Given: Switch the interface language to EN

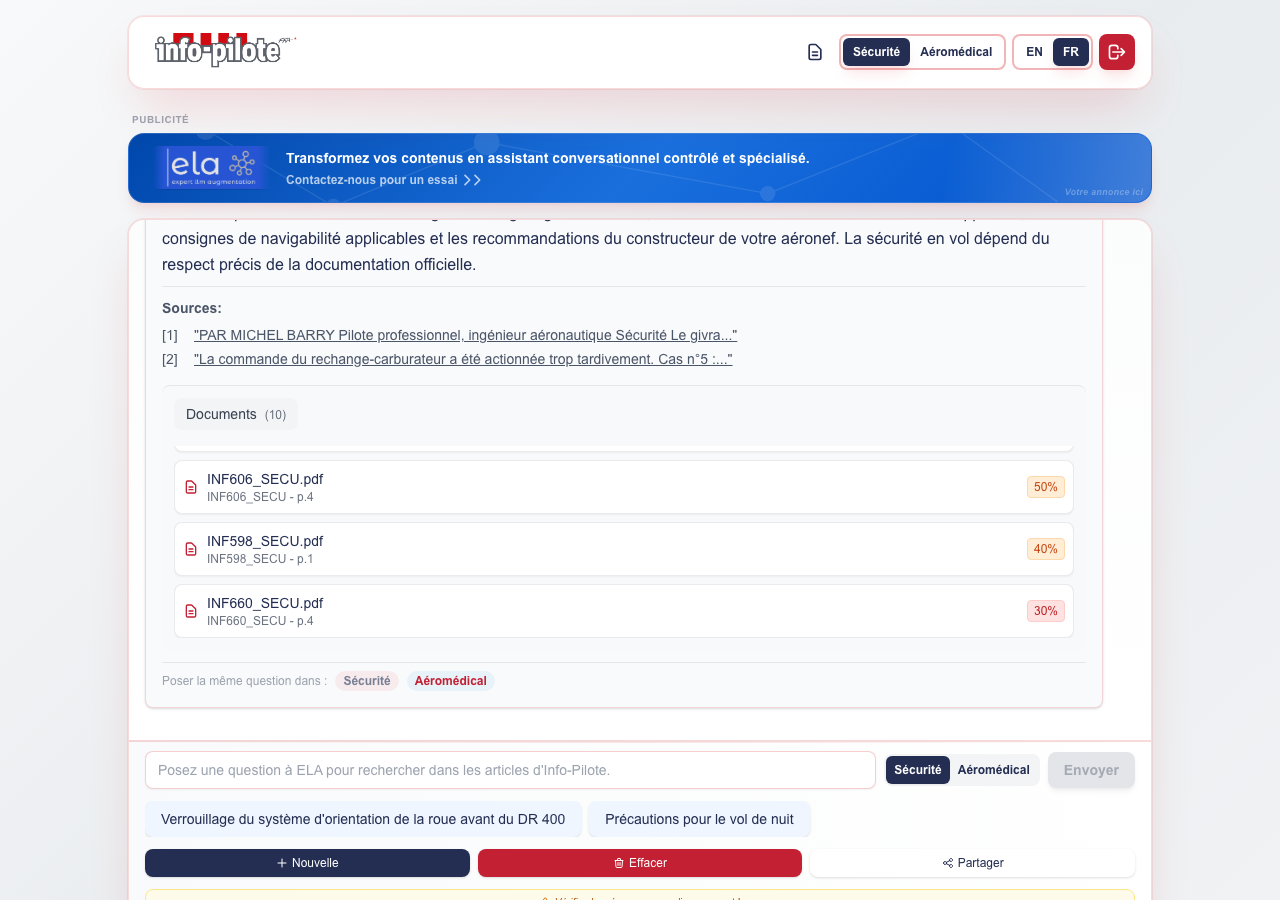Looking at the screenshot, I should point(1034,51).
